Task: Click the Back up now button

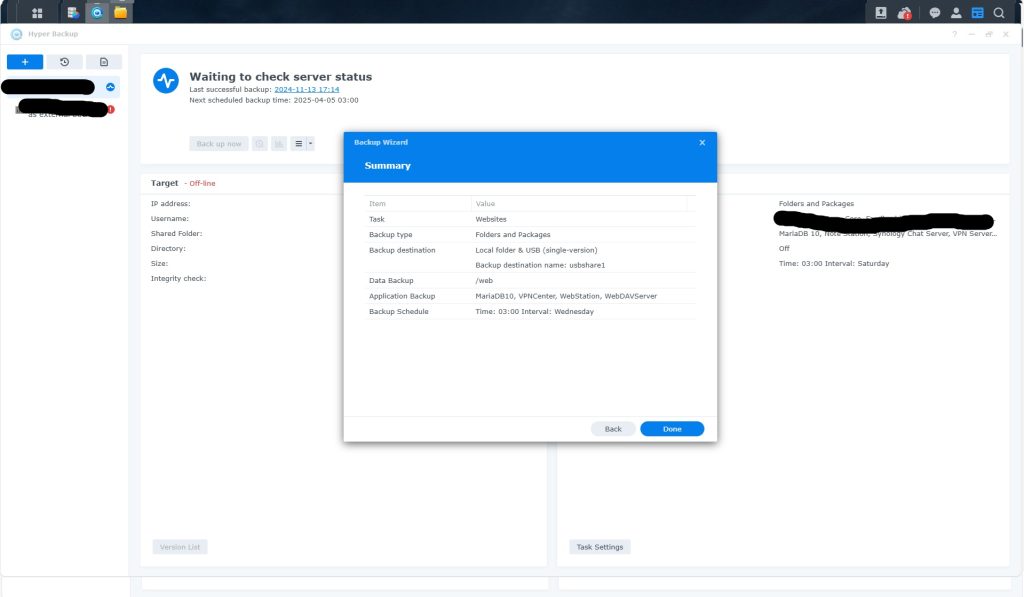Action: click(x=219, y=144)
